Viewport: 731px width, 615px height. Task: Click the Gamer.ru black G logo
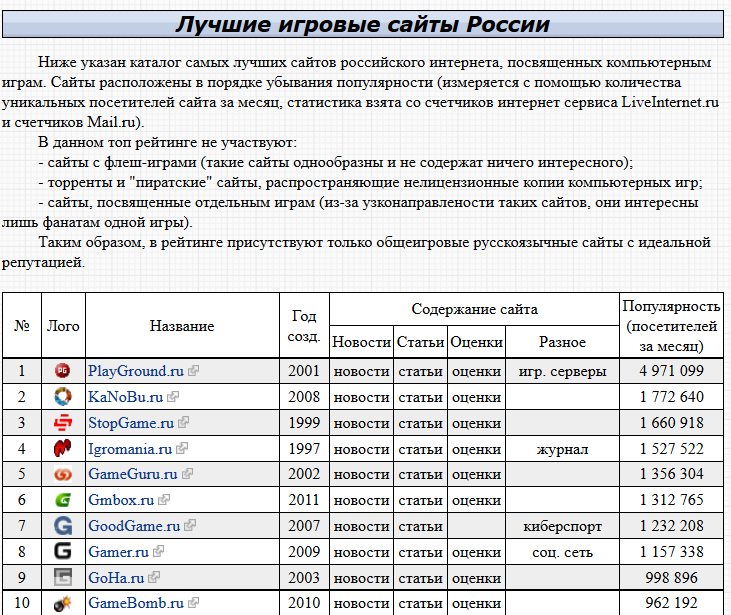62,552
